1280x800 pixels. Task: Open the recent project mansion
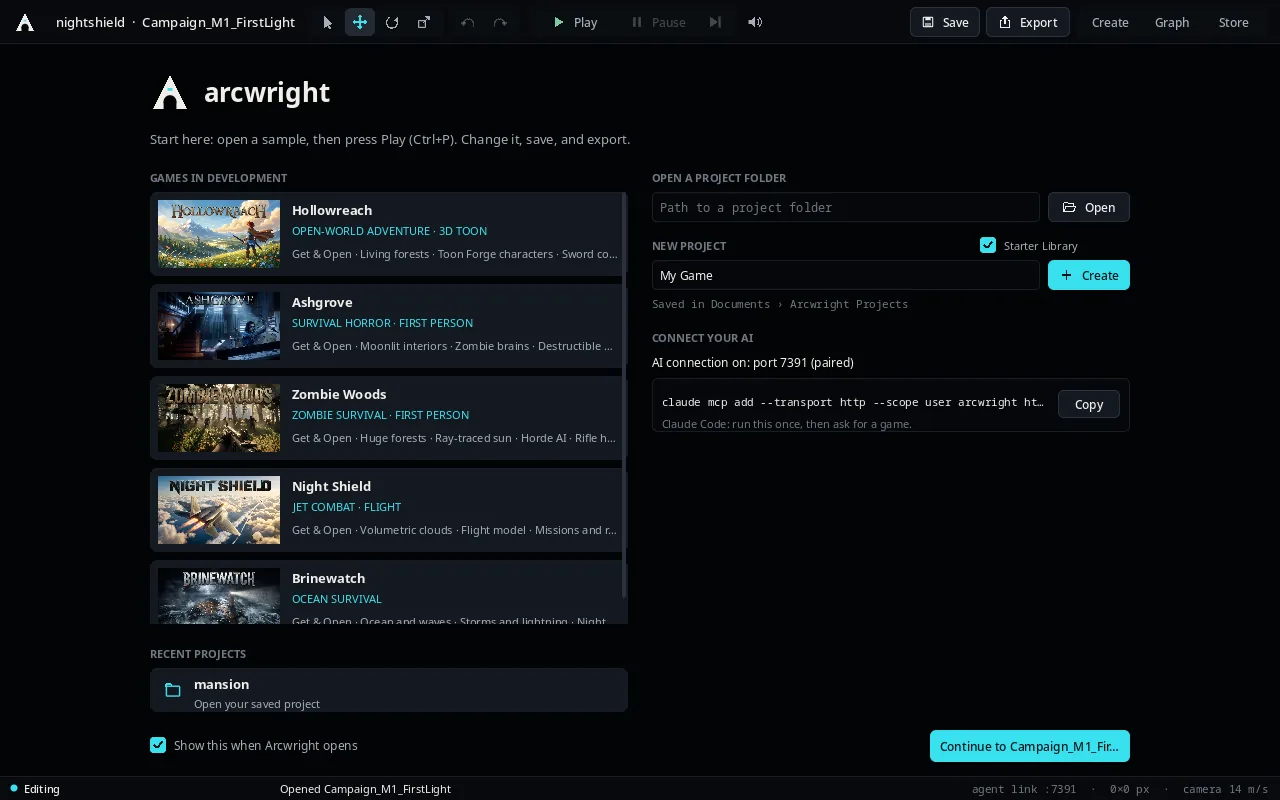389,690
